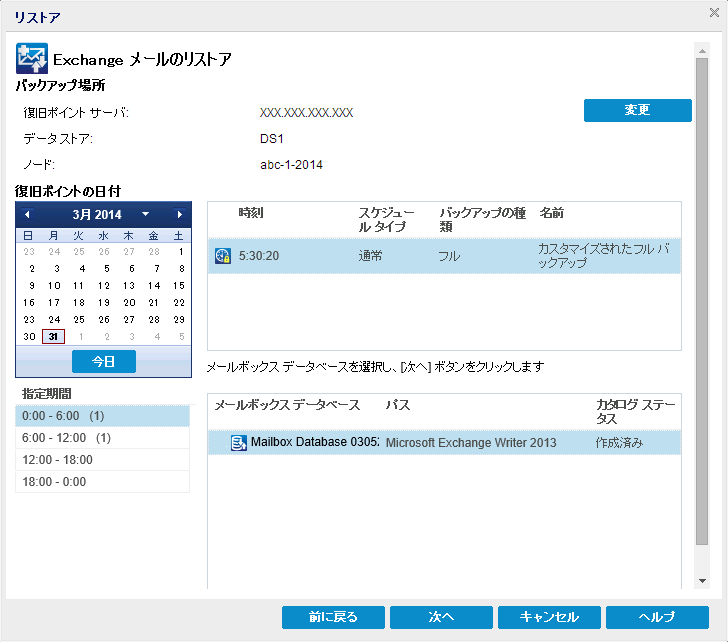Click the vertical scrollbar down arrow
Image resolution: width=728 pixels, height=642 pixels.
coord(702,581)
